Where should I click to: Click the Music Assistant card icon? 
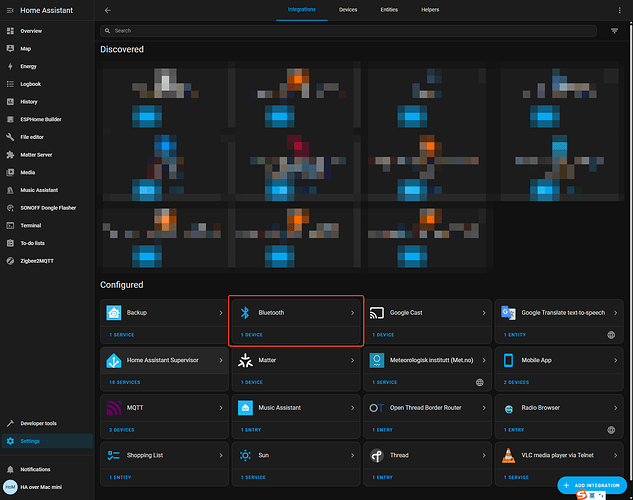[245, 408]
